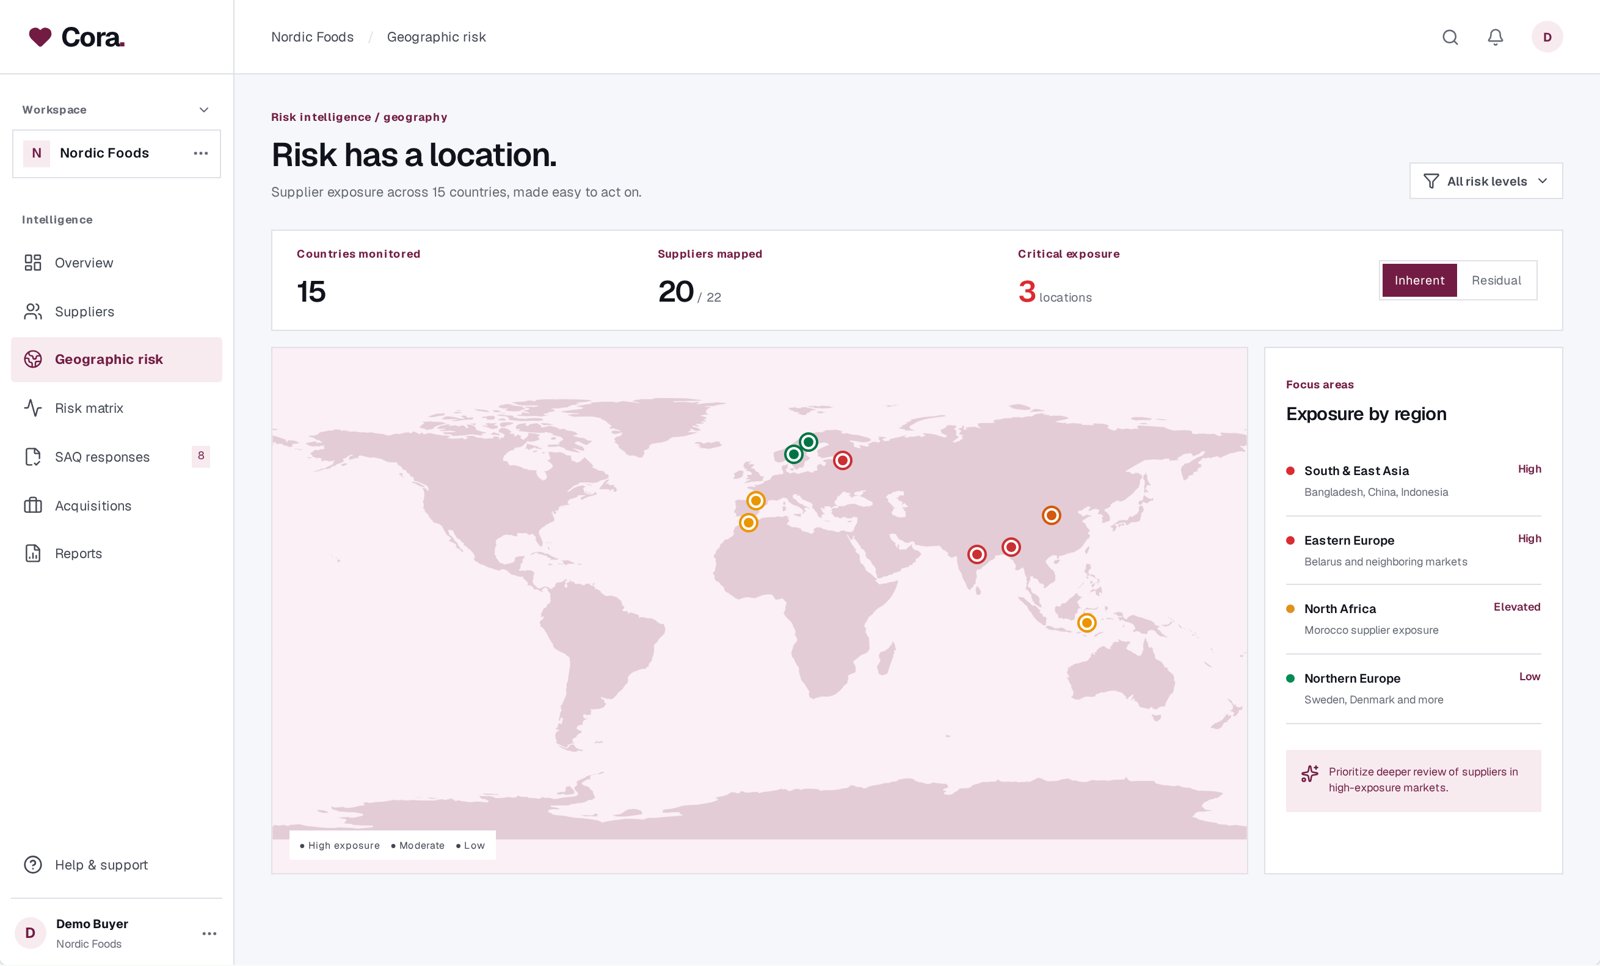Viewport: 1600px width, 966px height.
Task: Open the All risk levels dropdown
Action: (x=1486, y=181)
